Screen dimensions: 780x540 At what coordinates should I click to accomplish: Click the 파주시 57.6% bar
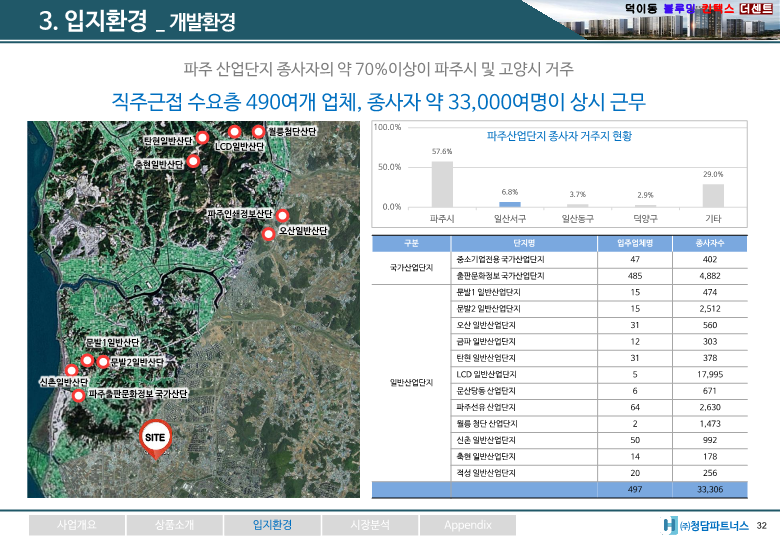442,184
